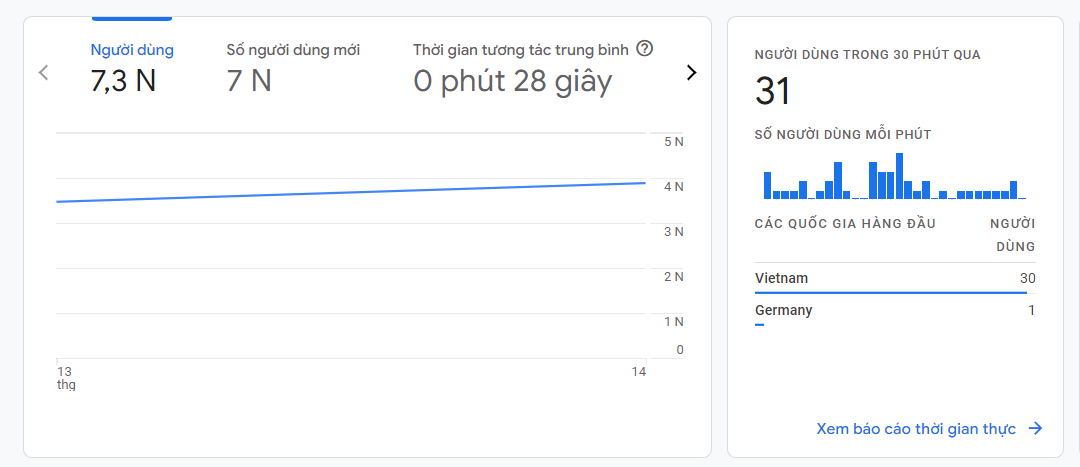Click the right chevron to show next metrics

[690, 72]
